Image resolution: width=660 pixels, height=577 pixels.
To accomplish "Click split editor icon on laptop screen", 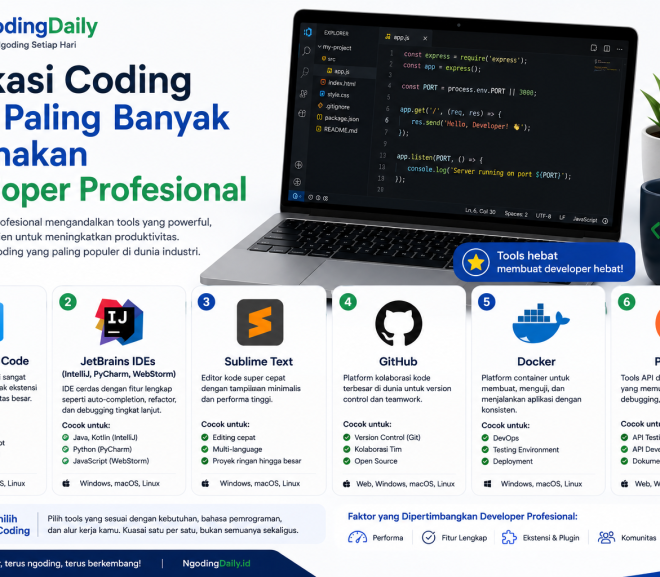I will (607, 48).
